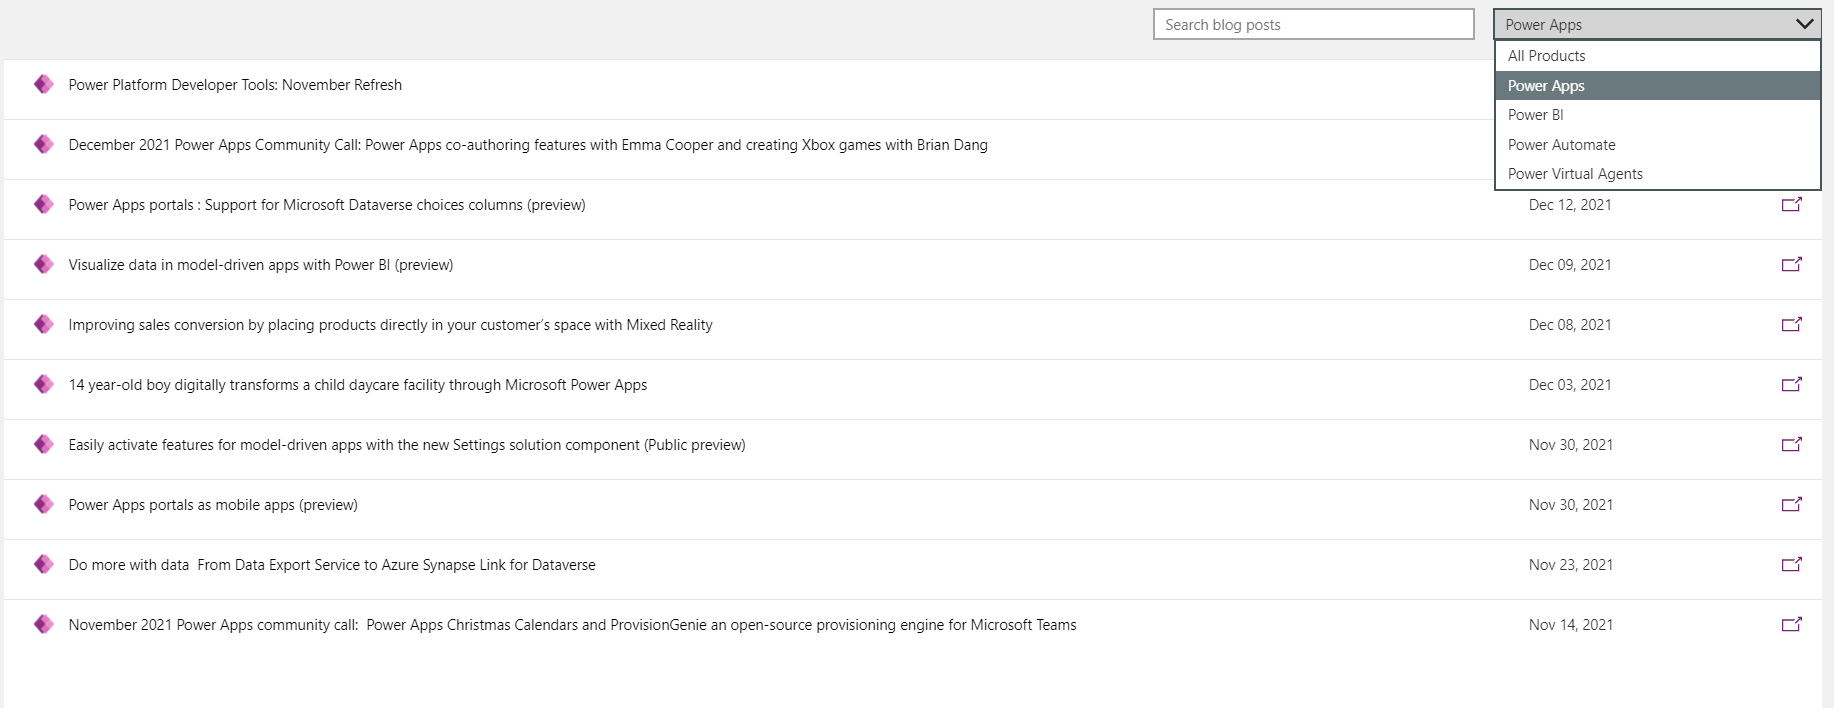Click diamond icon beside 14 year-old boy post
The height and width of the screenshot is (708, 1834).
click(x=43, y=384)
